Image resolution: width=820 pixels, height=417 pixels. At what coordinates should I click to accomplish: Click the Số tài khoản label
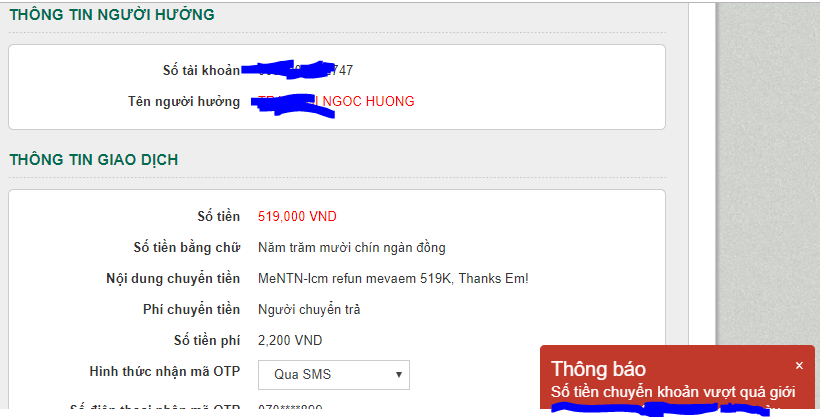[x=201, y=70]
